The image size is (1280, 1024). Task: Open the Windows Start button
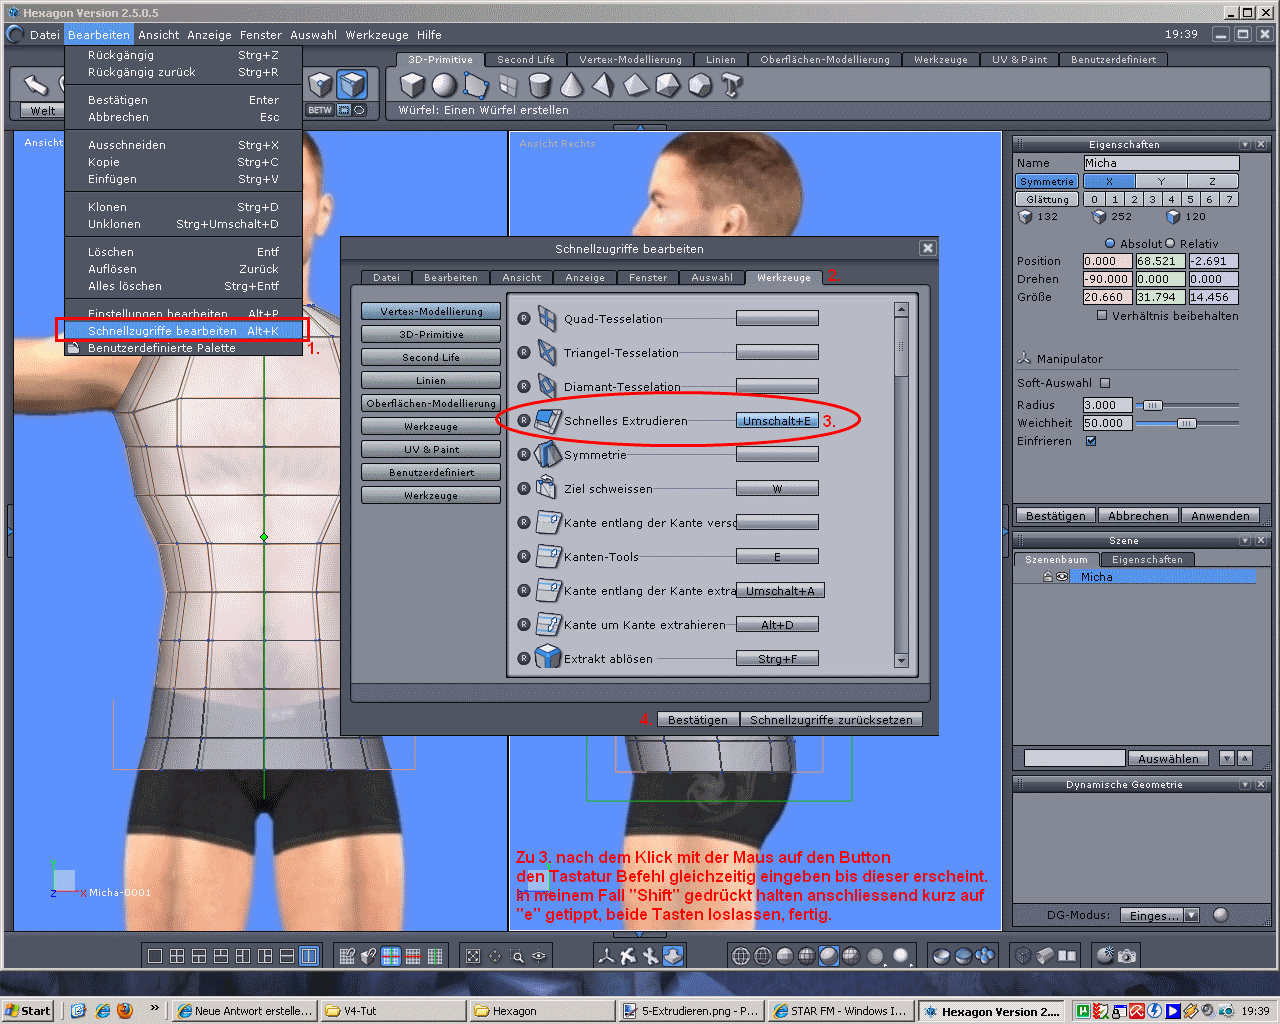[x=28, y=1011]
